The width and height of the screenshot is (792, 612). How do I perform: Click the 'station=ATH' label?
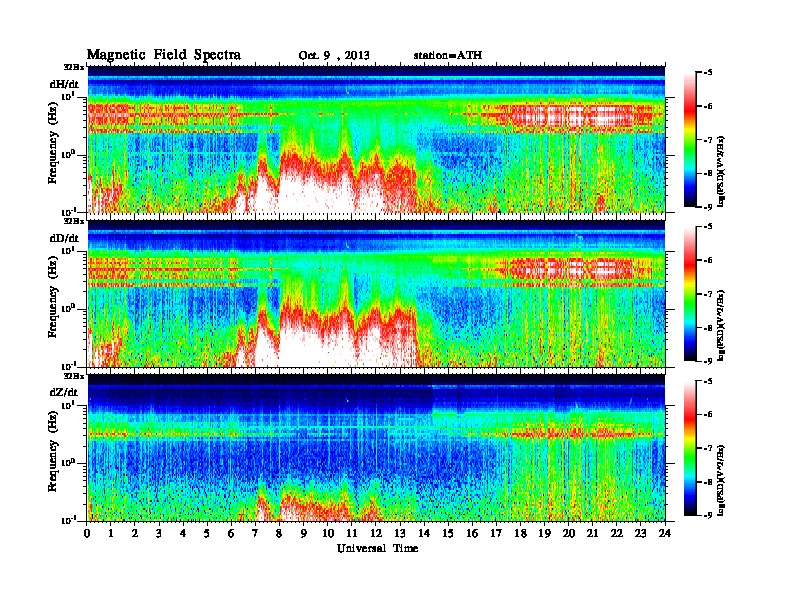[x=448, y=55]
